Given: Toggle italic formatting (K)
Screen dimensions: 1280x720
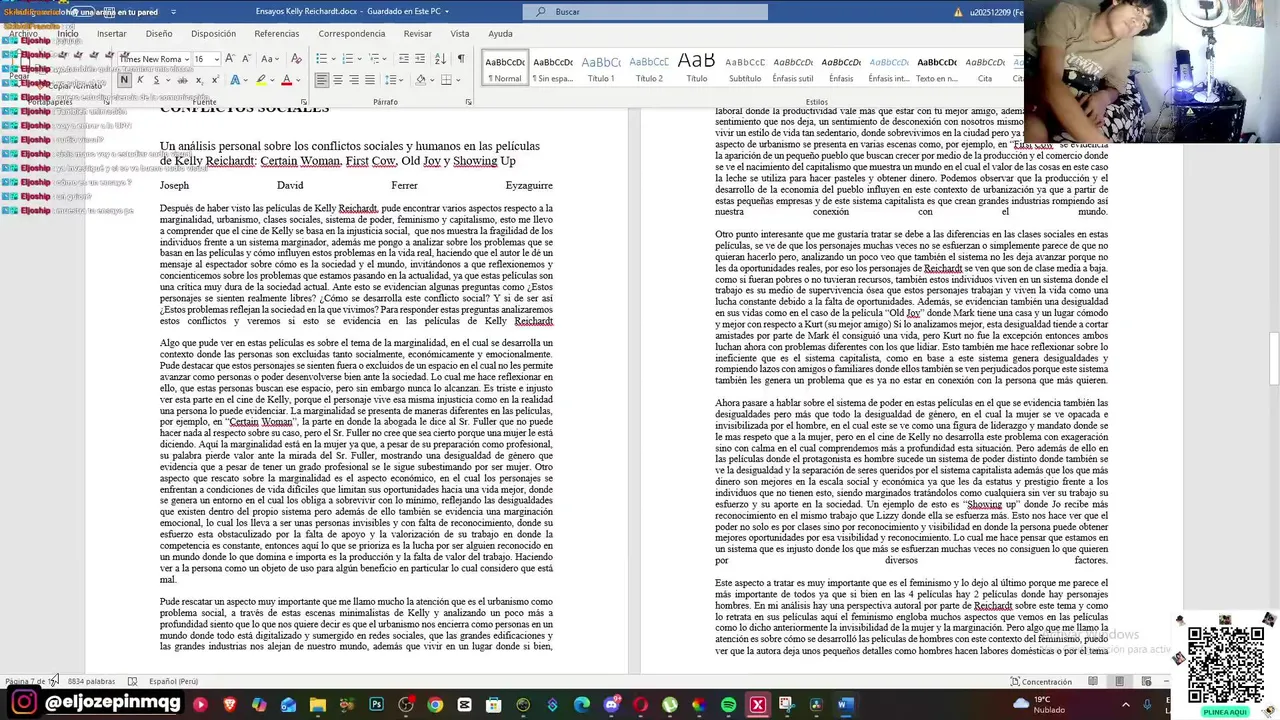Looking at the screenshot, I should pyautogui.click(x=140, y=80).
